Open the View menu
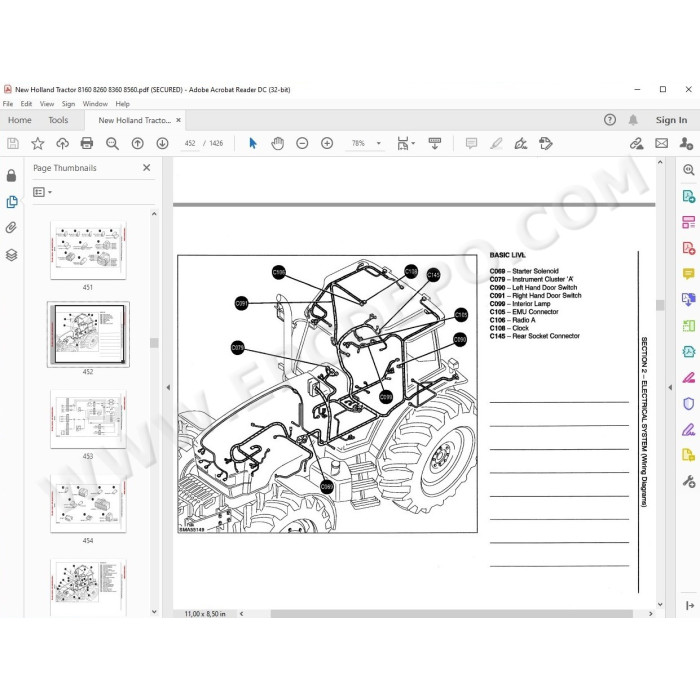The width and height of the screenshot is (700, 700). pos(47,104)
